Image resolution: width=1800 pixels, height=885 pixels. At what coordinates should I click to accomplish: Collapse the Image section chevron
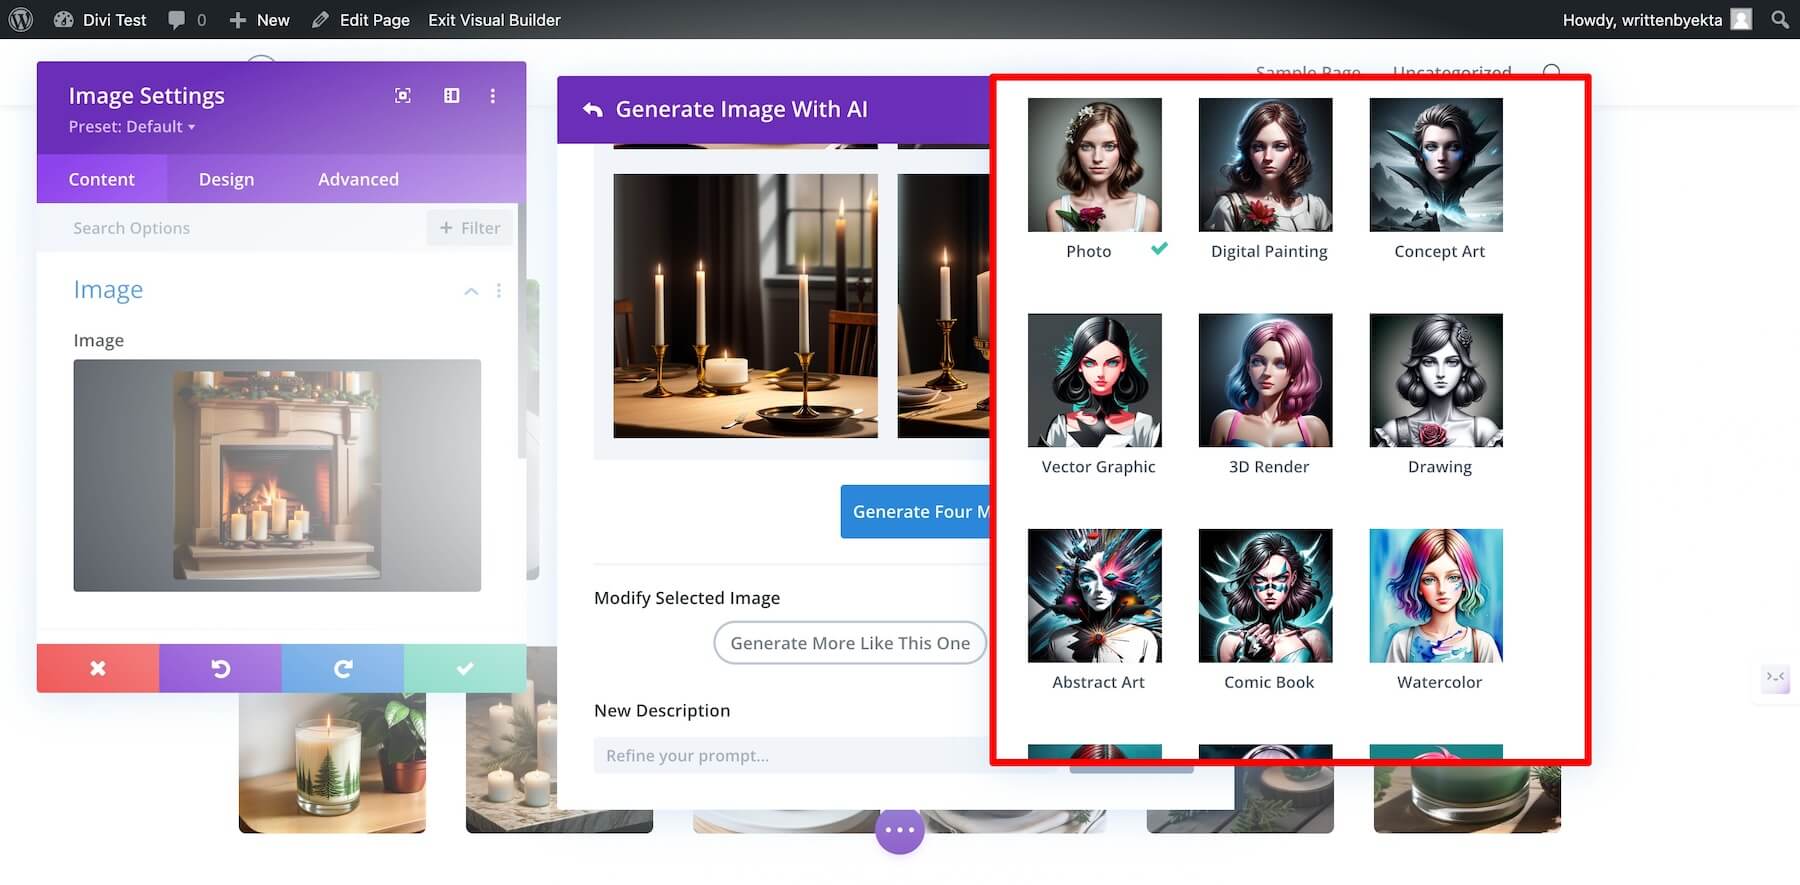[471, 291]
